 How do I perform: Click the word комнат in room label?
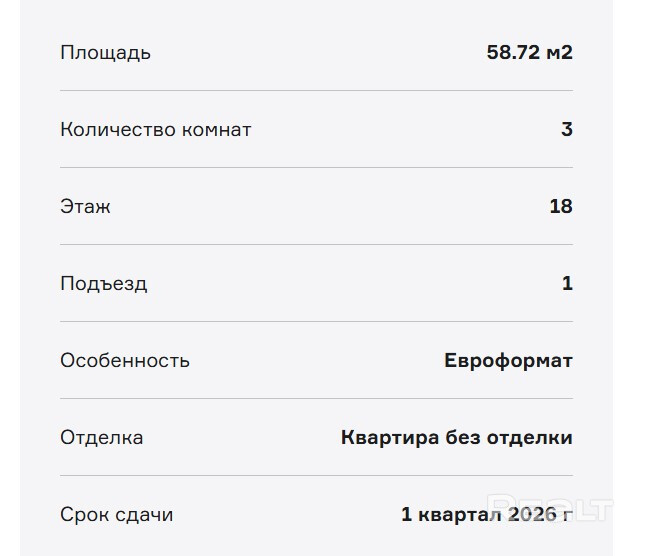click(x=217, y=130)
